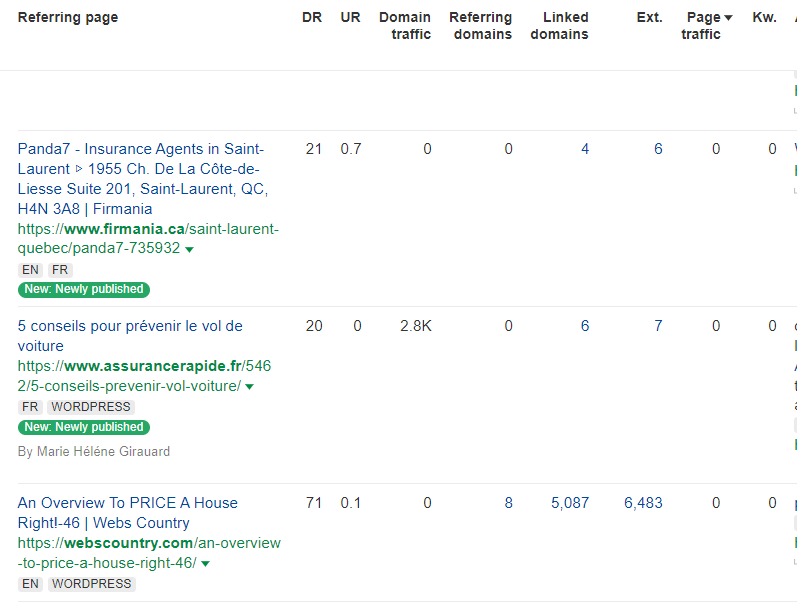Click the Ext. column header
The image size is (797, 609).
(x=650, y=17)
